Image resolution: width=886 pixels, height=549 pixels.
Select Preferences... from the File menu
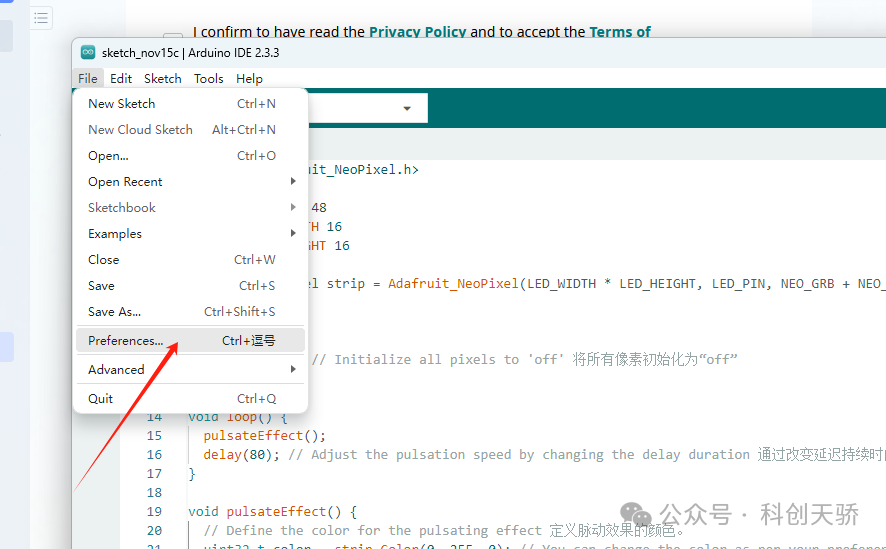coord(126,341)
